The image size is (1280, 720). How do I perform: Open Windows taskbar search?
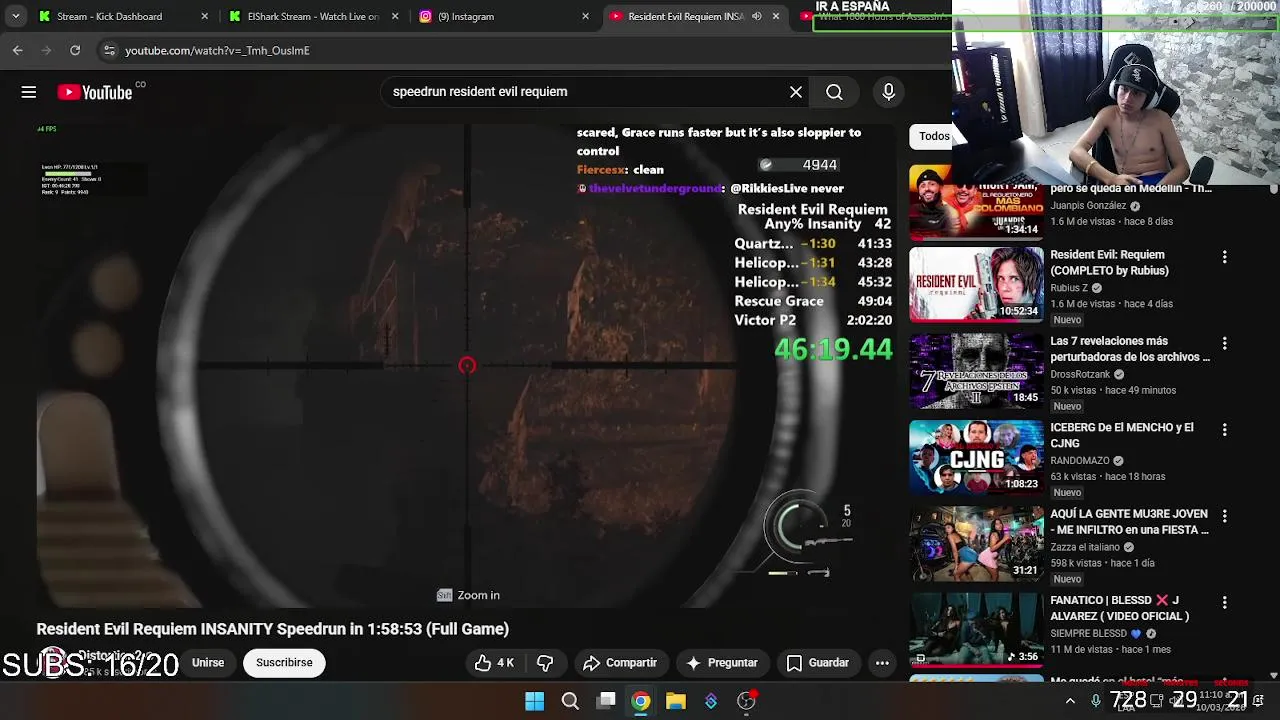570,701
